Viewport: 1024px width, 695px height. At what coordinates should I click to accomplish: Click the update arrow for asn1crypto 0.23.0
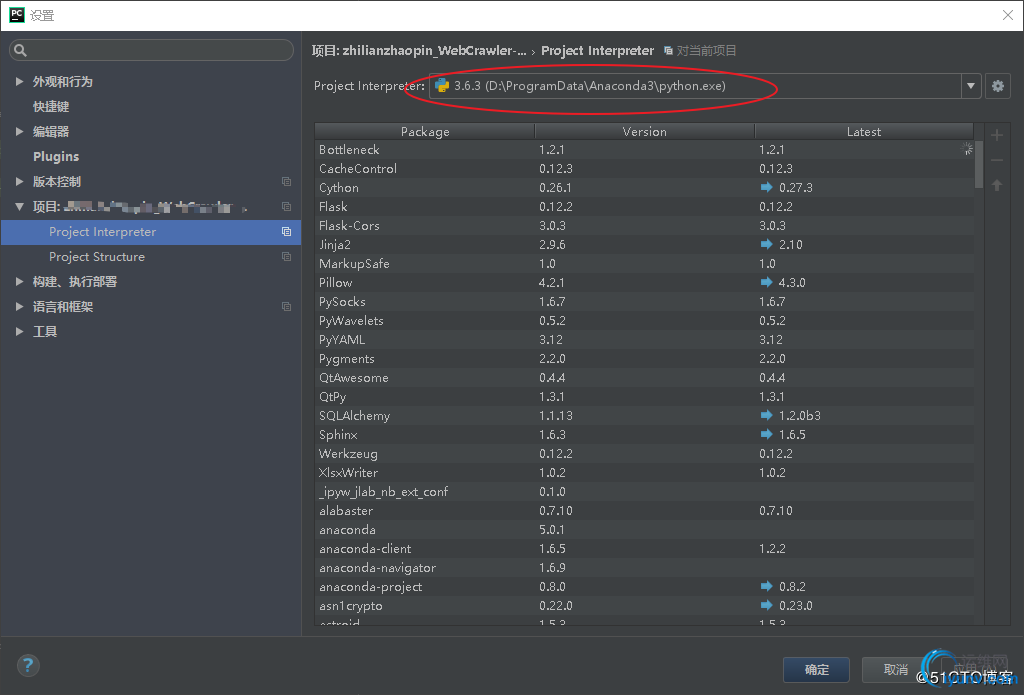[767, 606]
